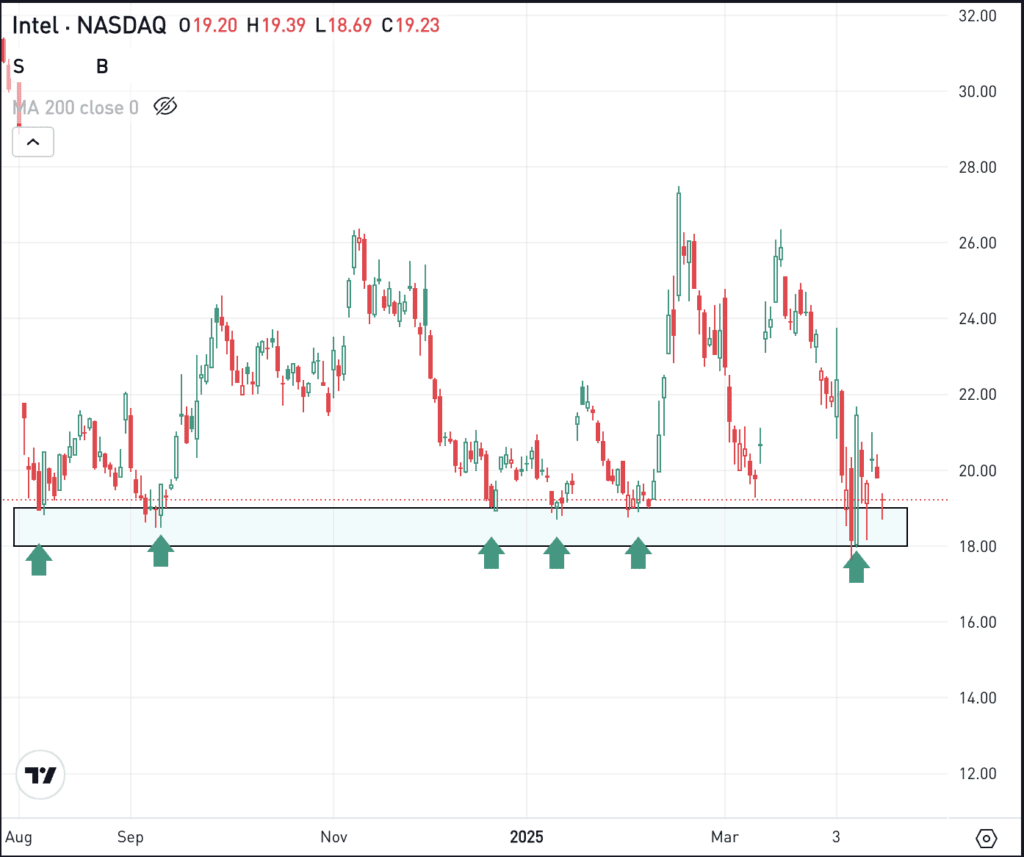Click the Aug label on time axis
The image size is (1024, 857).
[x=19, y=837]
